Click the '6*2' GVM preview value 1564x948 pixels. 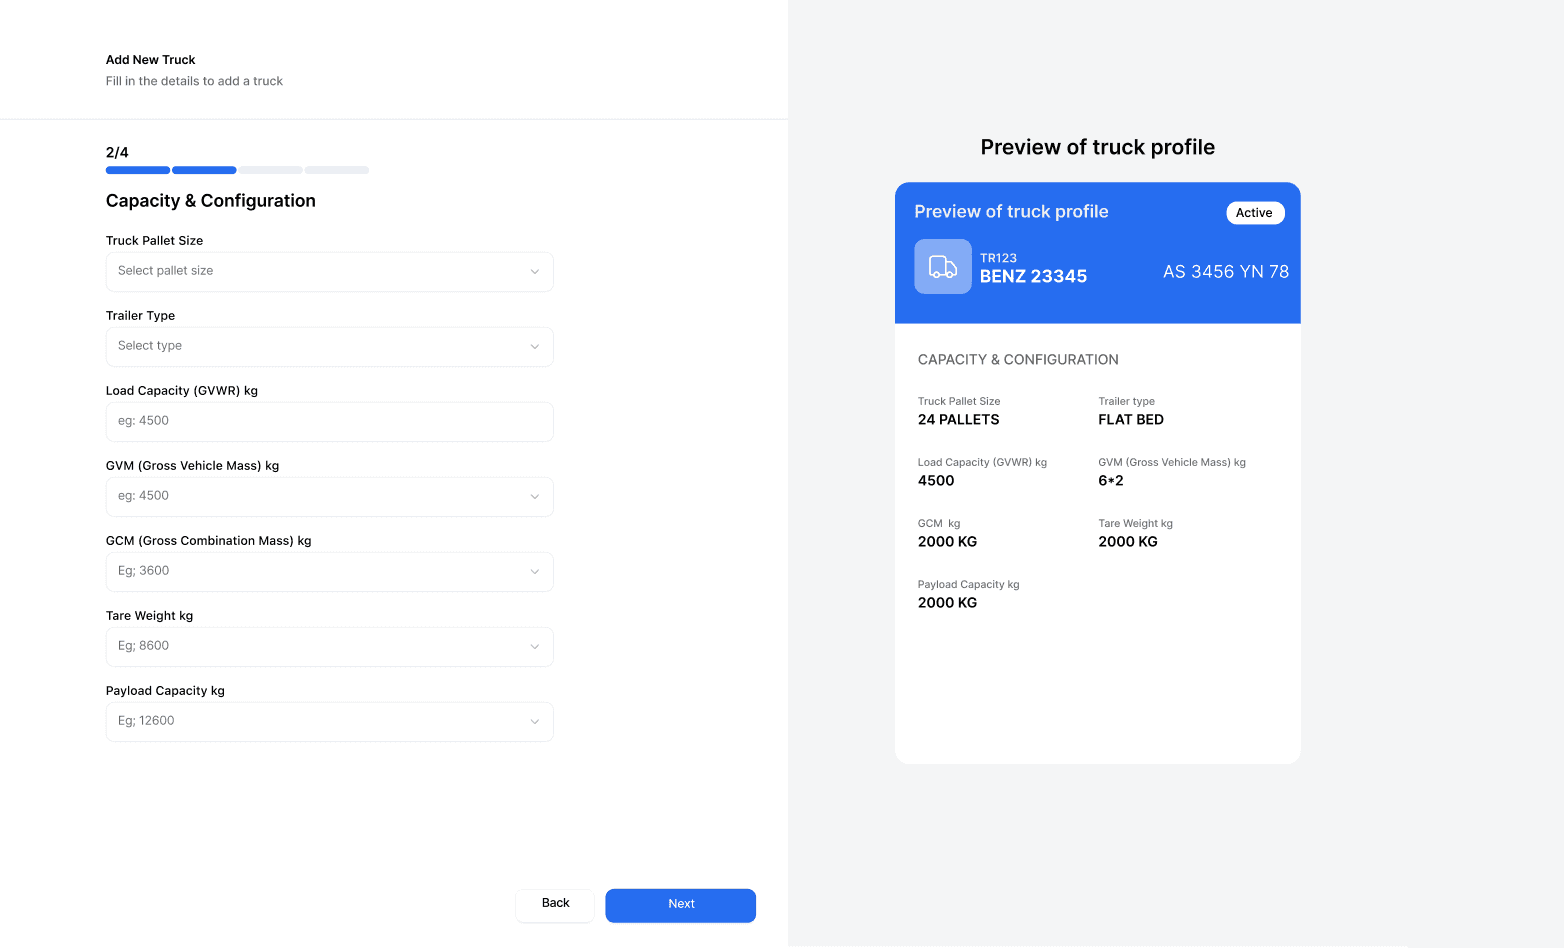pos(1111,481)
